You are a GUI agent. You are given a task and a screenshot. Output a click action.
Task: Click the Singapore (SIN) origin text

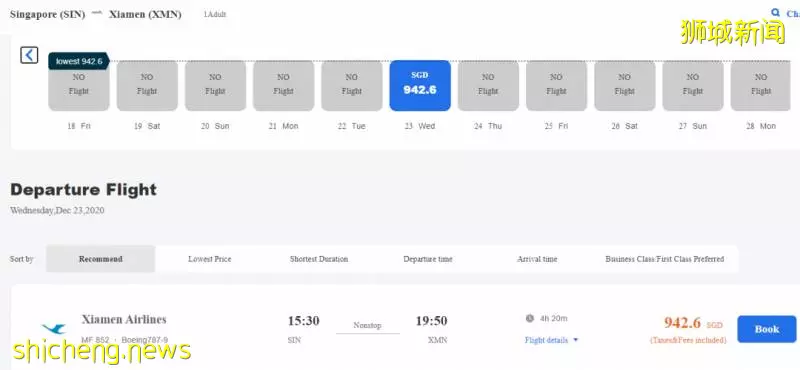pyautogui.click(x=47, y=14)
